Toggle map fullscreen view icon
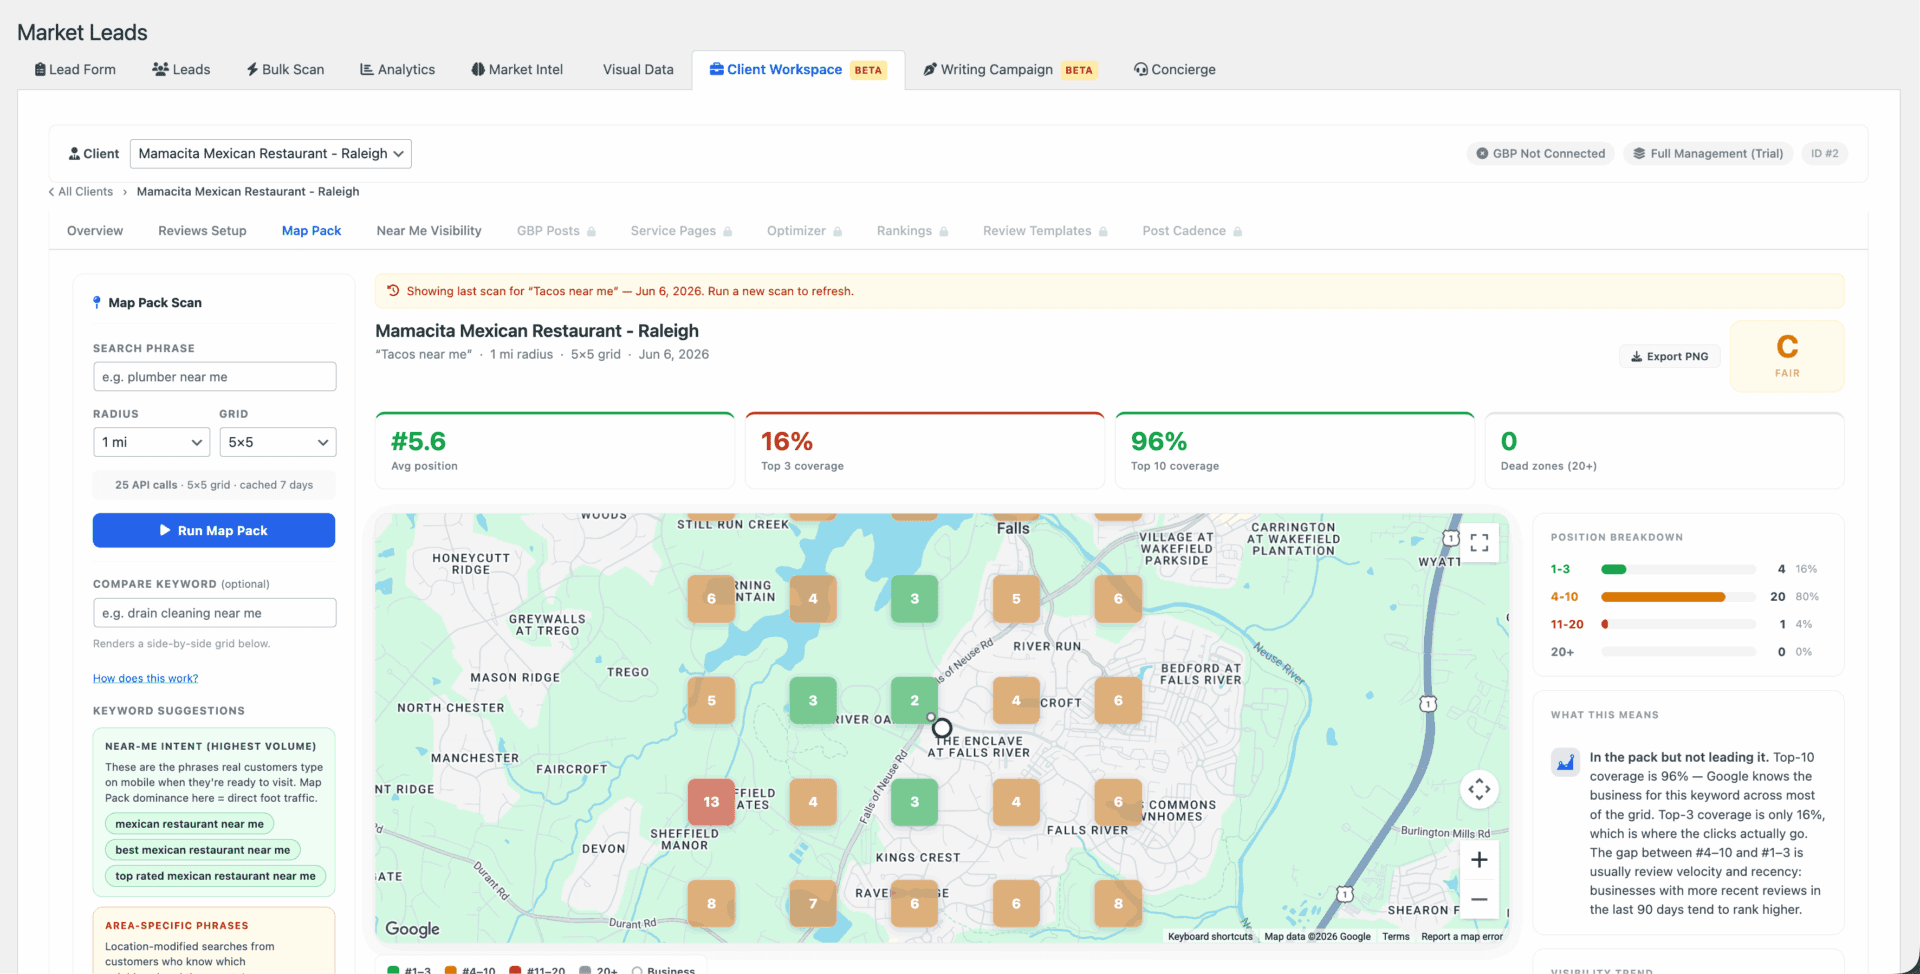Screen dimensions: 1920x974 (1480, 543)
